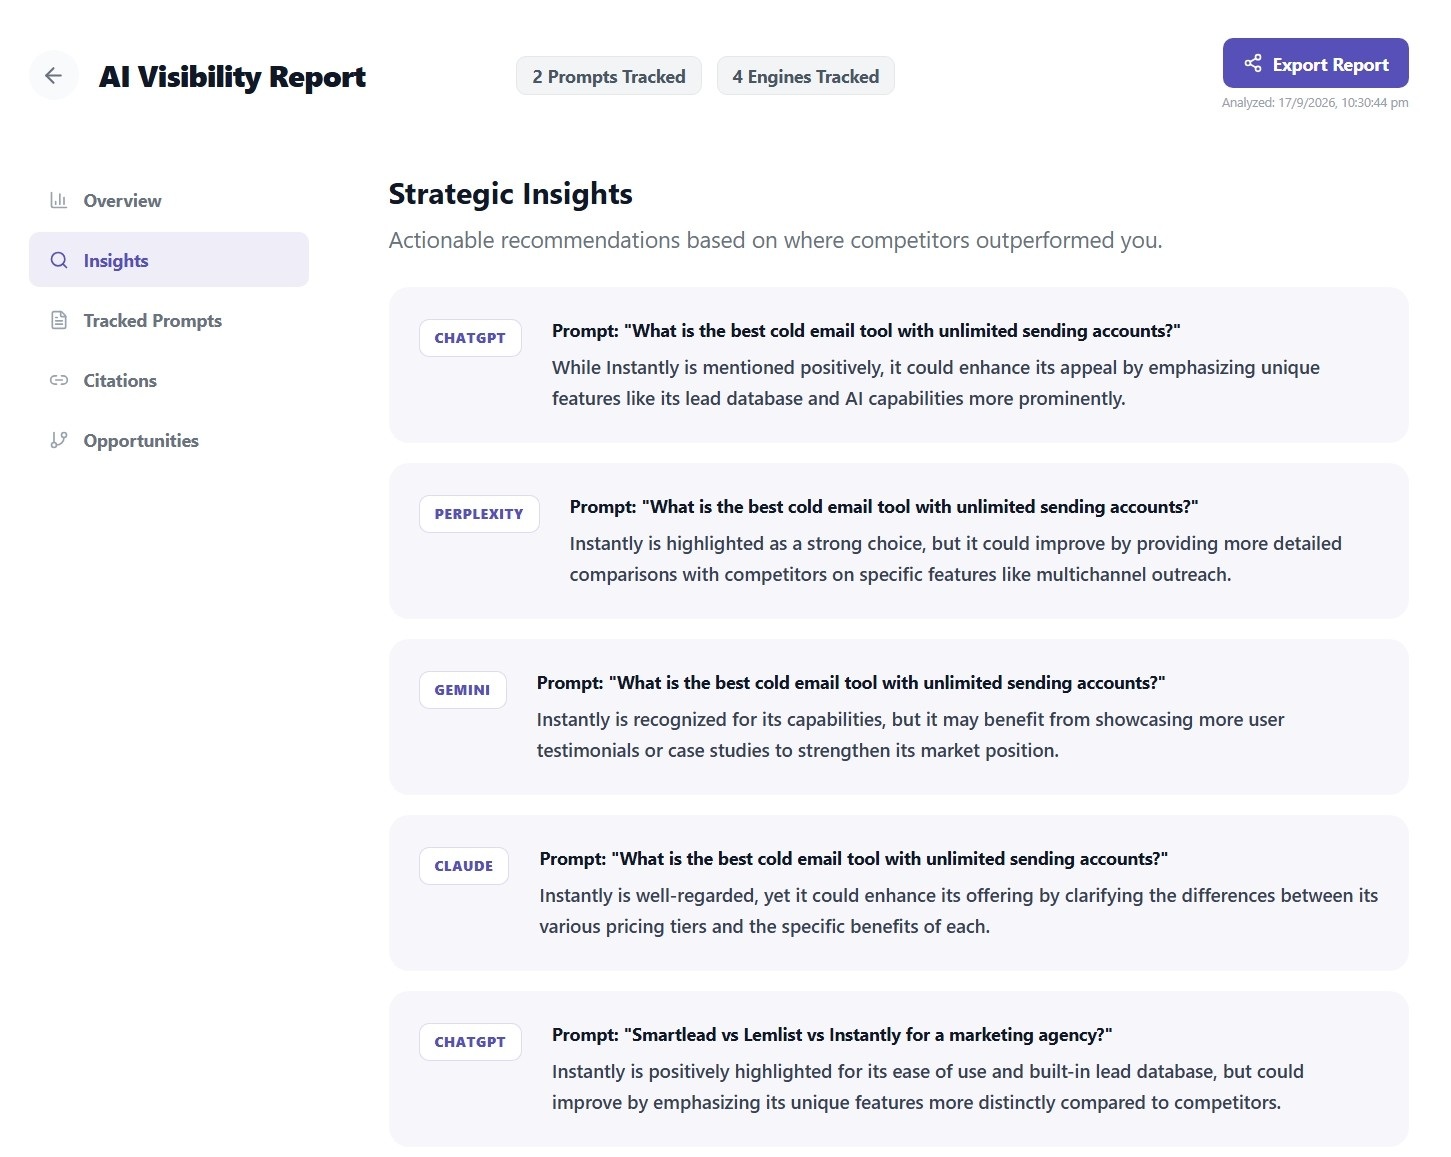Viewport: 1451px width, 1157px height.
Task: Click the CLAUDE engine badge
Action: tap(464, 866)
